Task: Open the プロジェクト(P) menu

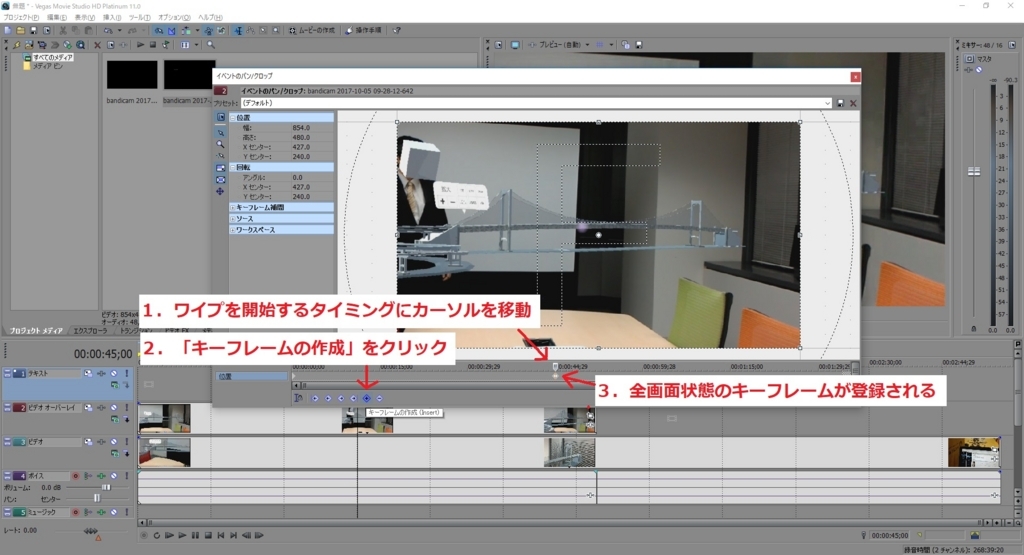Action: point(21,17)
